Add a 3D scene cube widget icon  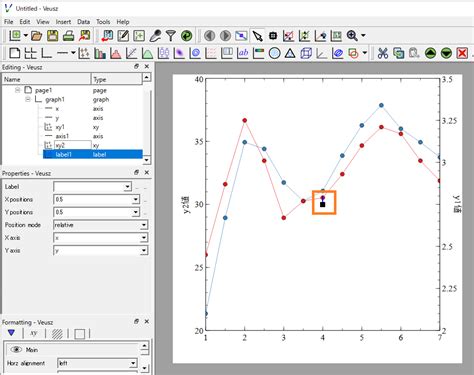click(306, 53)
